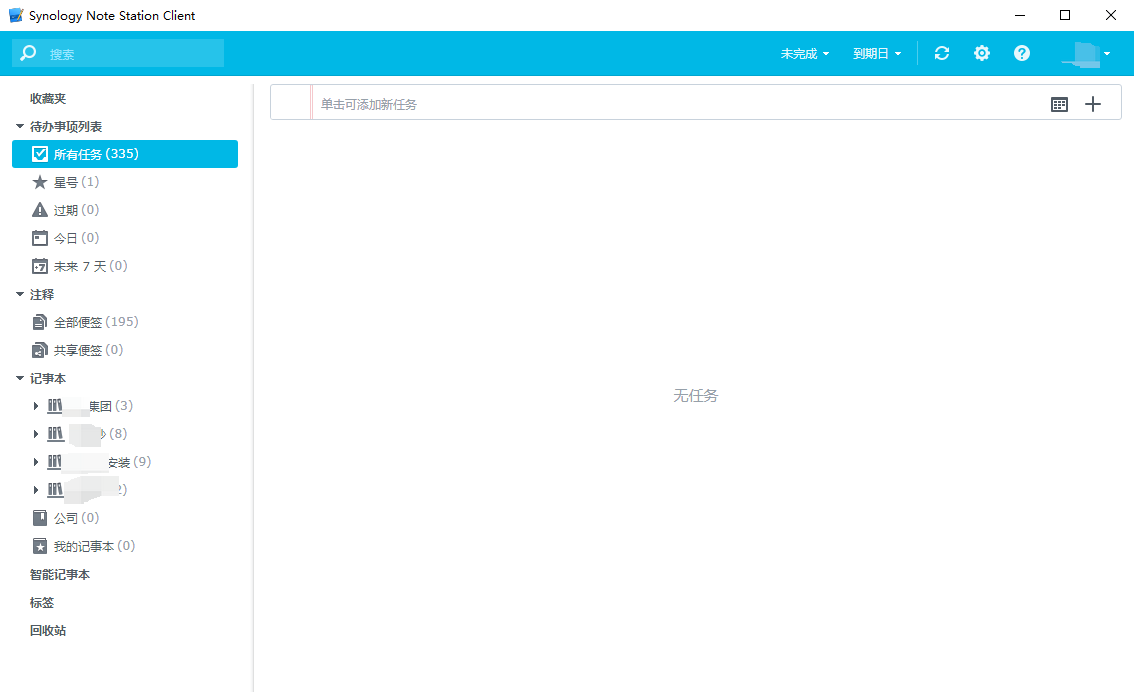Click the notebook icon for 公司
This screenshot has width=1134, height=692.
pos(40,518)
